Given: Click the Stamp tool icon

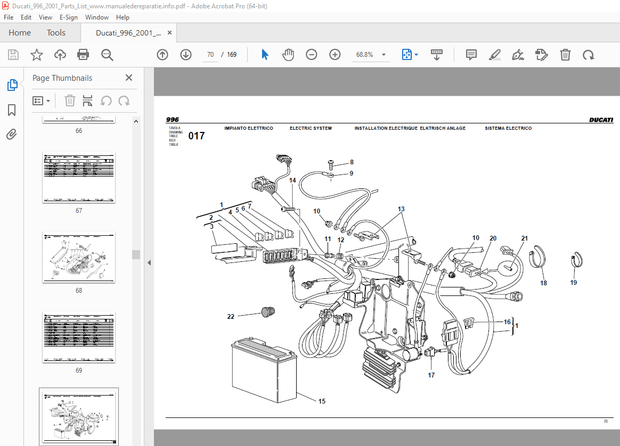Looking at the screenshot, I should pos(541,55).
